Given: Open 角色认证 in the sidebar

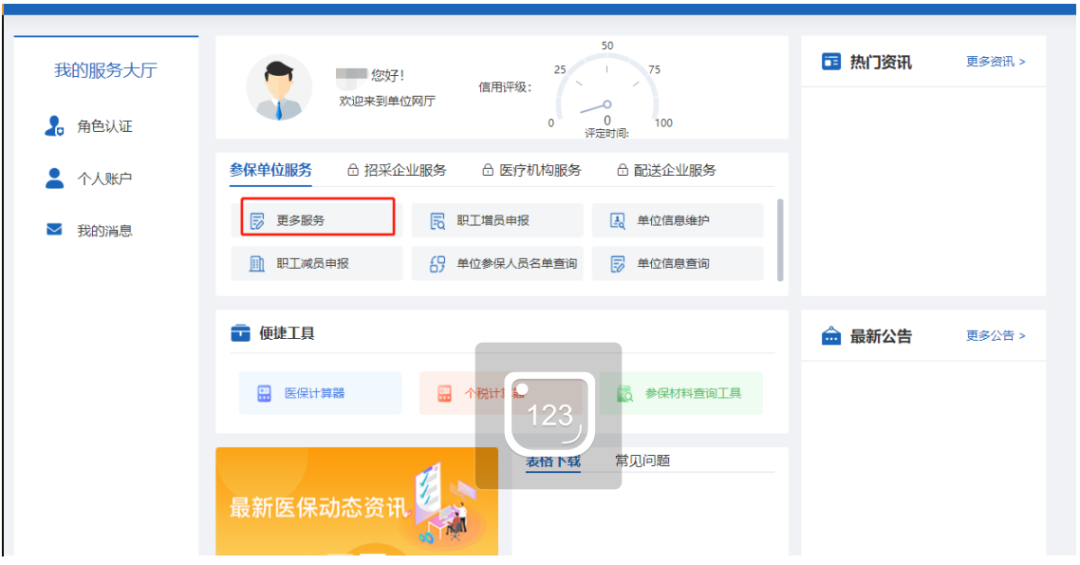Looking at the screenshot, I should (104, 126).
